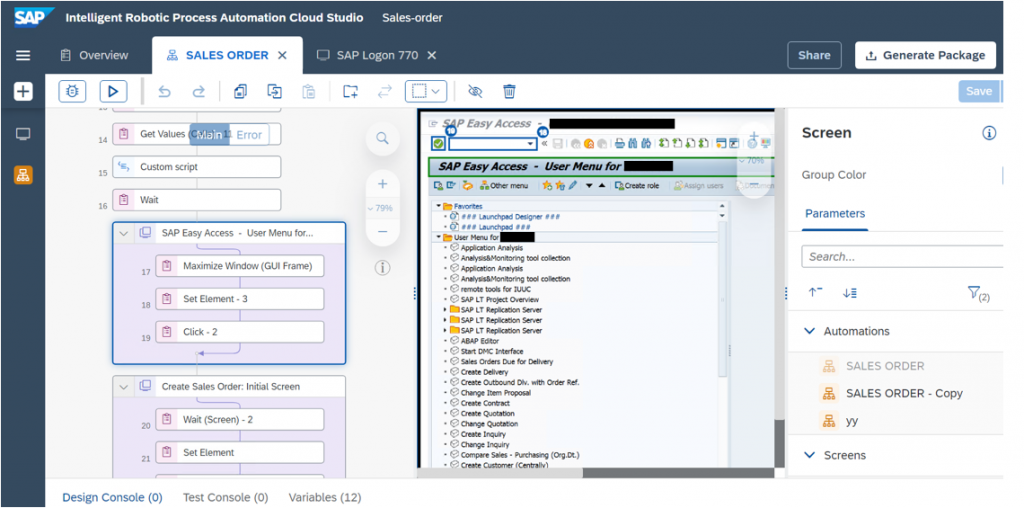Viewport: 1024px width, 508px height.
Task: Click workflow info circle icon
Action: 383,268
